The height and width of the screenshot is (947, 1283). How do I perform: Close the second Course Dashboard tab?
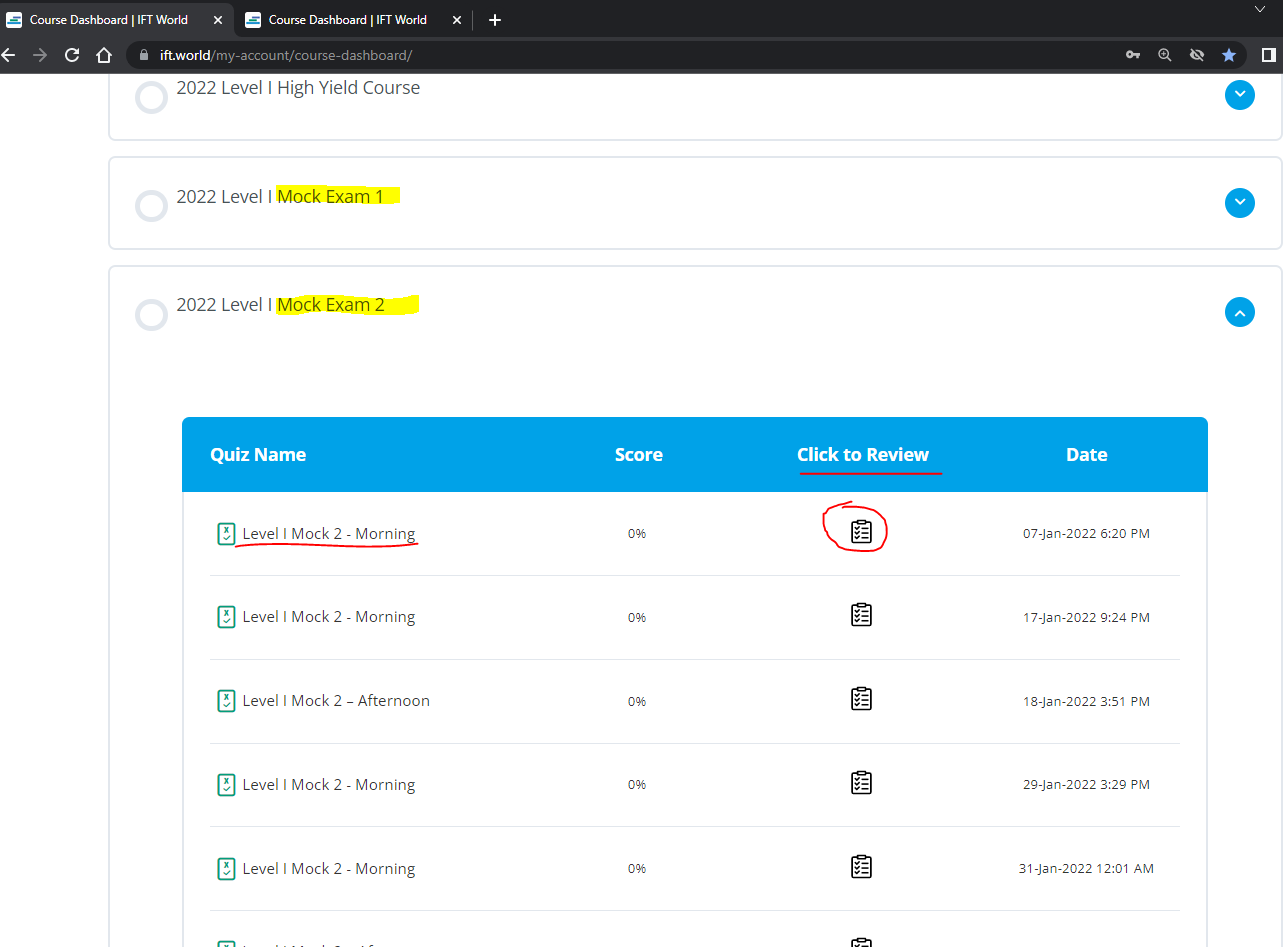click(x=457, y=20)
